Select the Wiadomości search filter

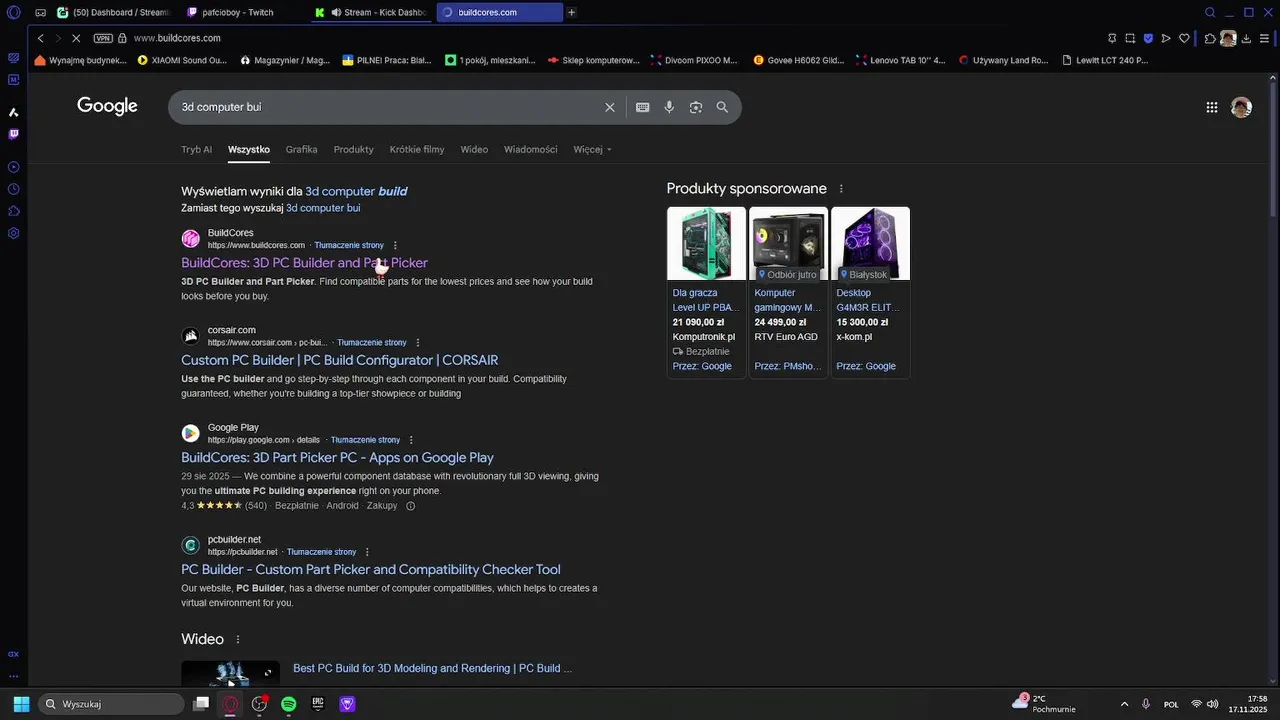[x=531, y=149]
